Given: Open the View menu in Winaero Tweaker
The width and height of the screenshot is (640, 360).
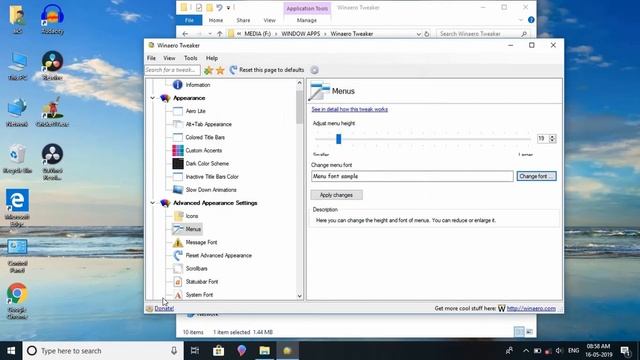Looking at the screenshot, I should [169, 58].
